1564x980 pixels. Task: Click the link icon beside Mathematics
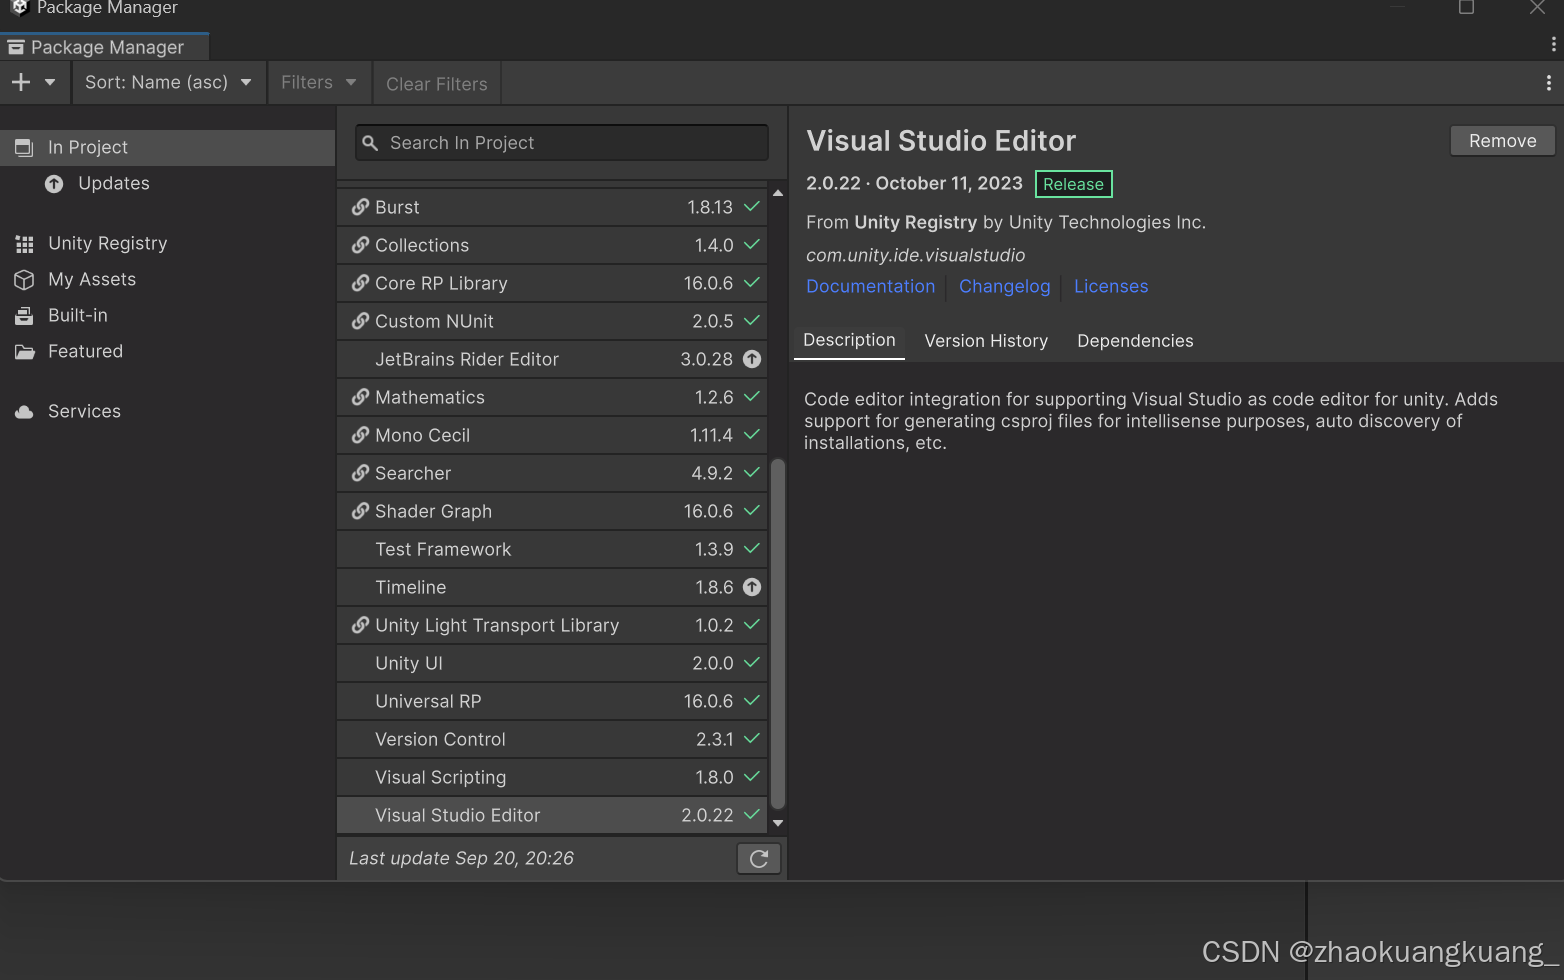pos(360,397)
